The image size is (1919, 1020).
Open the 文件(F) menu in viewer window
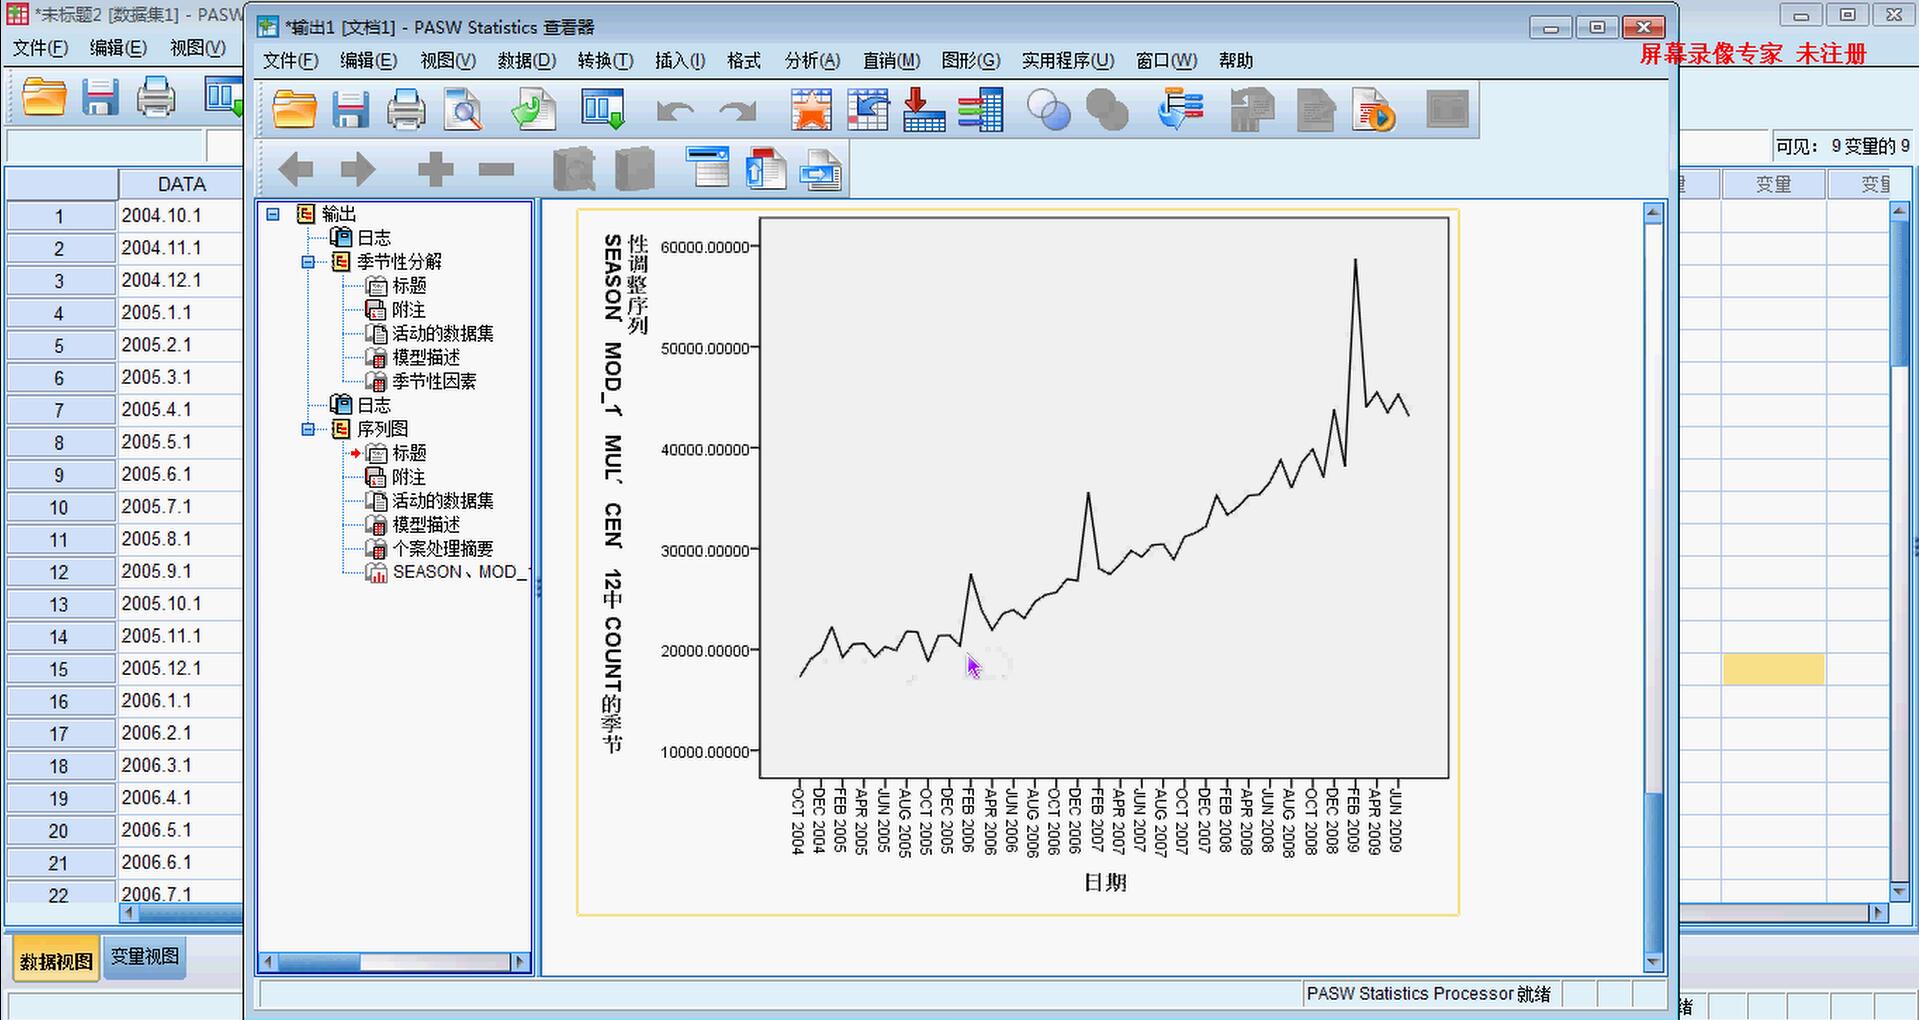pyautogui.click(x=290, y=61)
